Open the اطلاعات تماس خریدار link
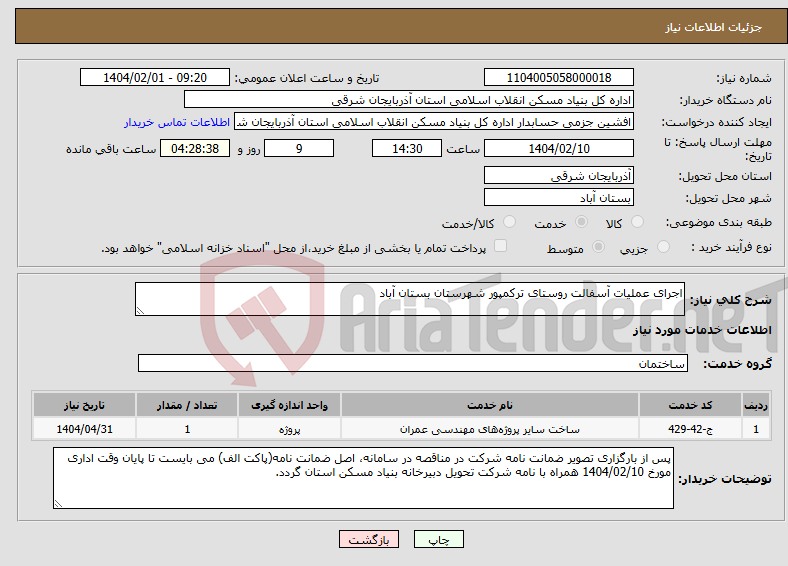Screen dimensions: 788x566 [177, 122]
